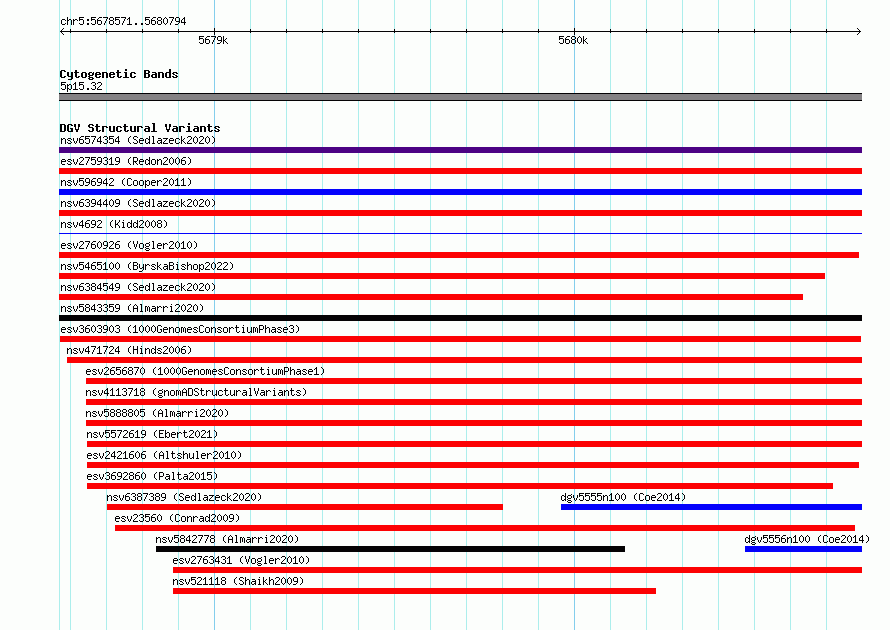The width and height of the screenshot is (890, 630).
Task: Open nsv5888805 (Almarri2020) label
Action: click(157, 413)
